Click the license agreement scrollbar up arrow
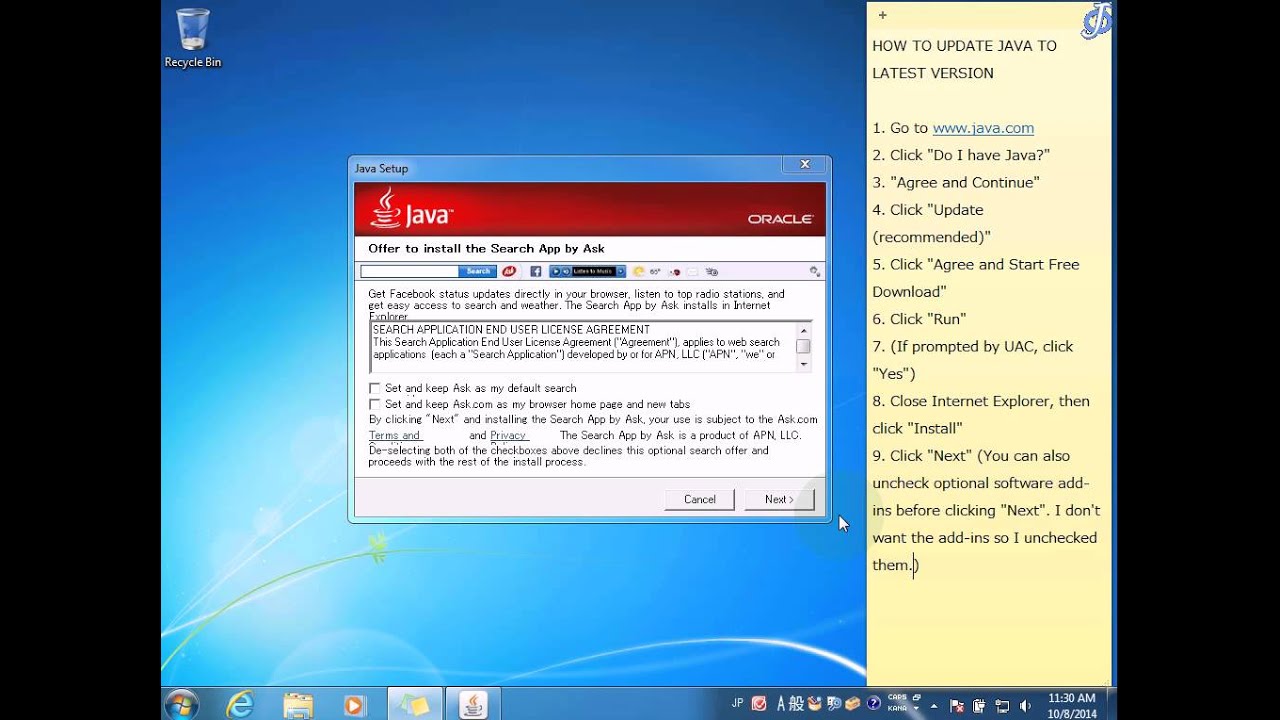The image size is (1280, 720). (804, 329)
